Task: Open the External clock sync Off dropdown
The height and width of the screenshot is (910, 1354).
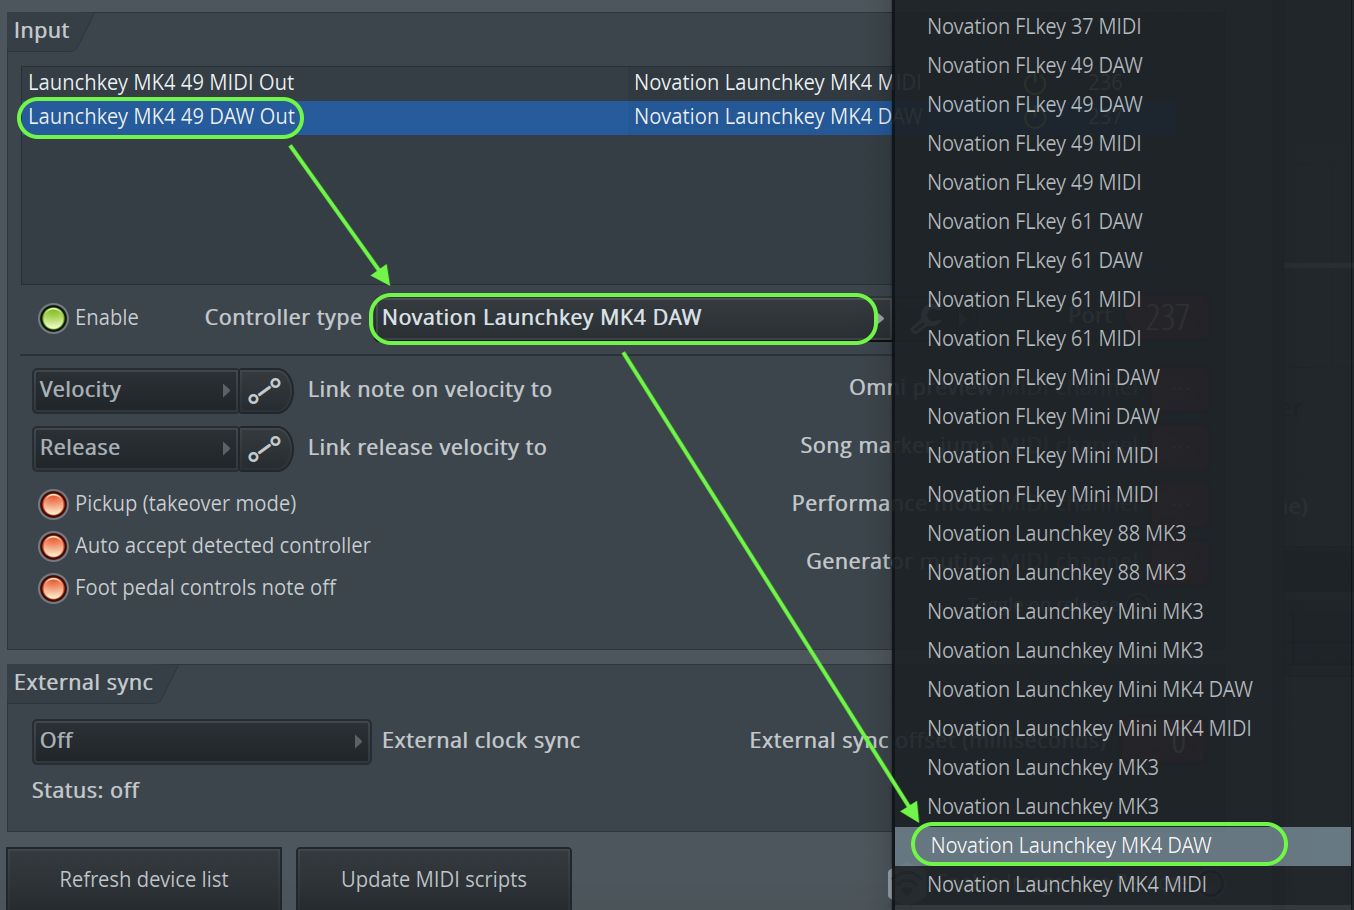Action: (201, 741)
